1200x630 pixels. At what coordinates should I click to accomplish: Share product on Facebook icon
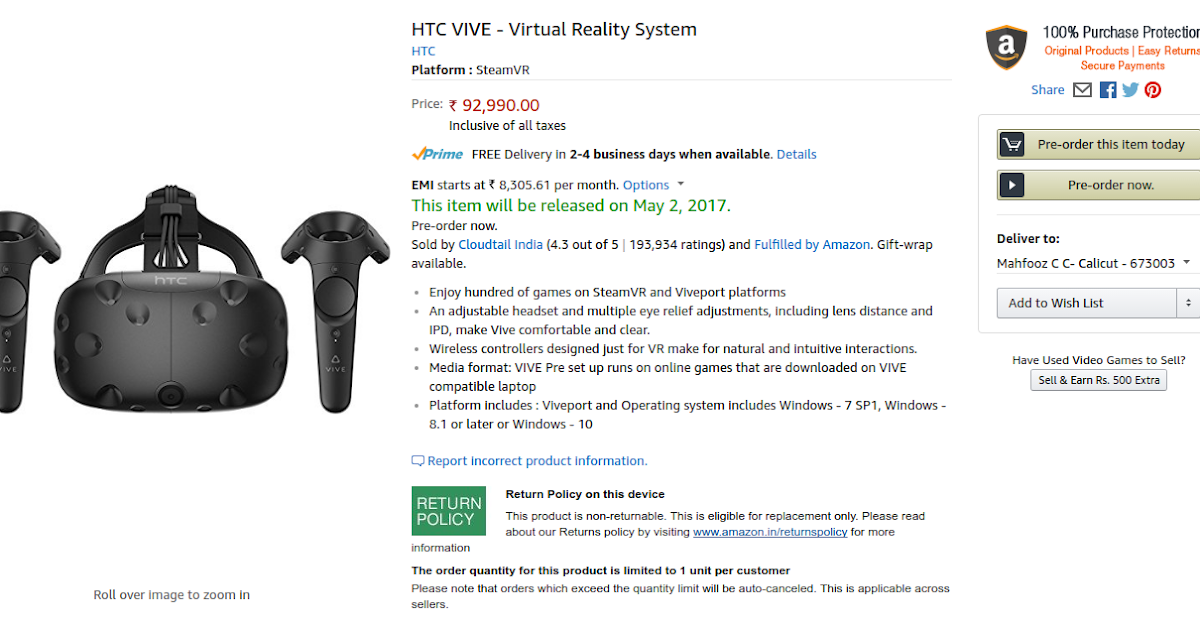pos(1108,90)
